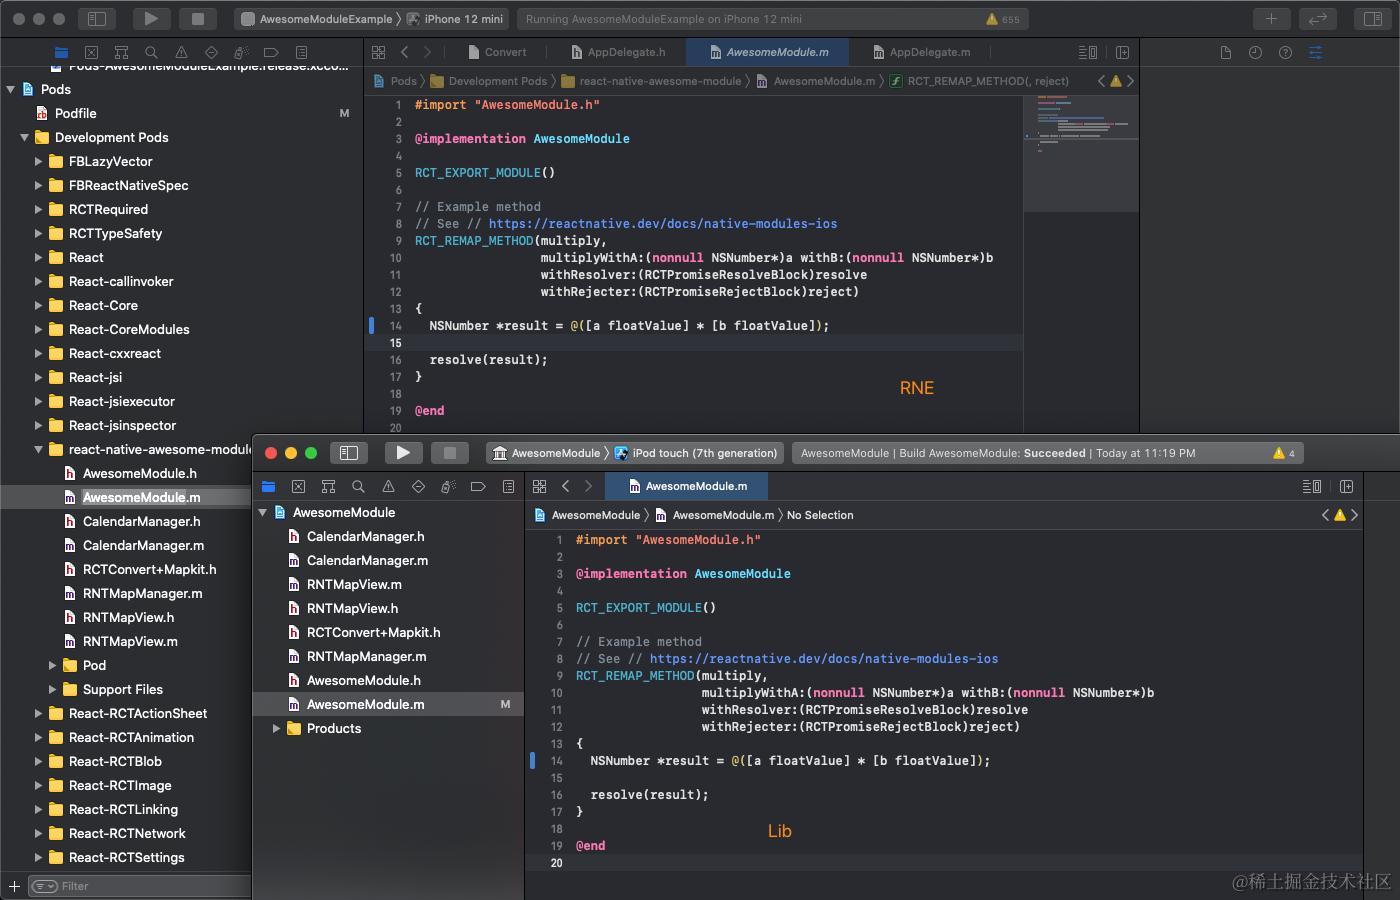Click the library plus button in toolbar

1271,18
